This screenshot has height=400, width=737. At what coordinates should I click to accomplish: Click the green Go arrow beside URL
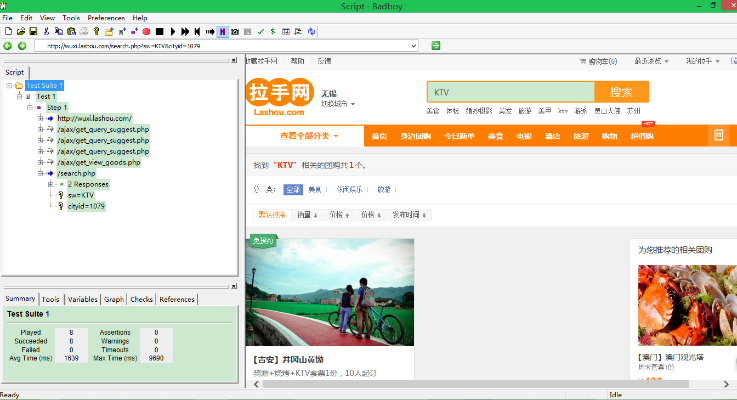(436, 45)
